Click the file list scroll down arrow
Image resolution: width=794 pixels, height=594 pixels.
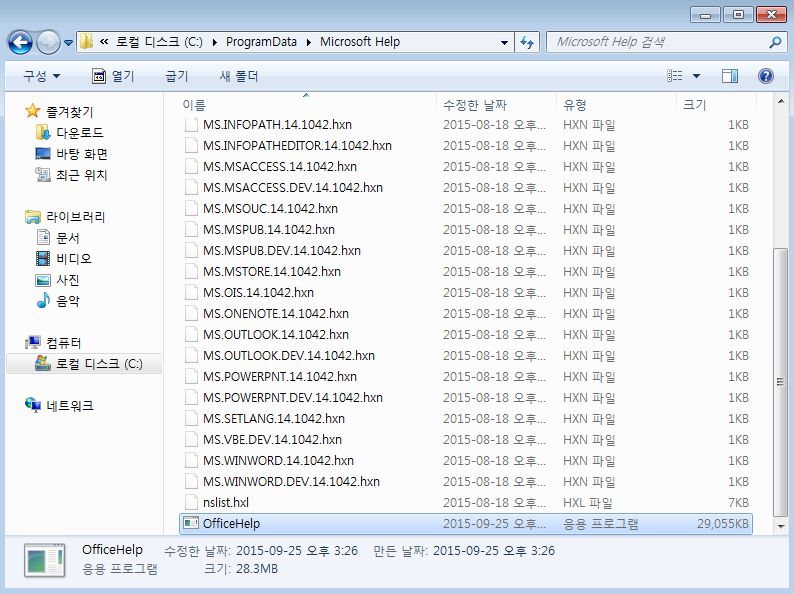coord(781,527)
